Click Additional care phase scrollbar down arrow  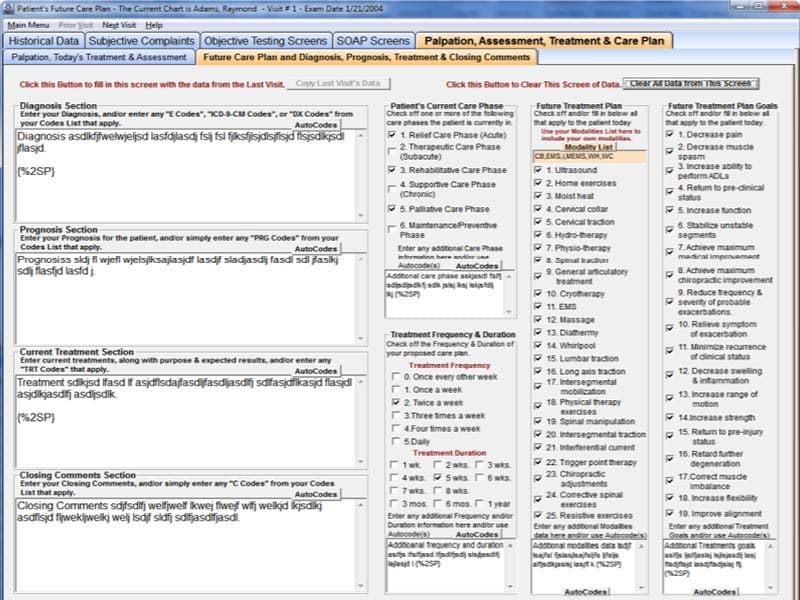(x=509, y=311)
